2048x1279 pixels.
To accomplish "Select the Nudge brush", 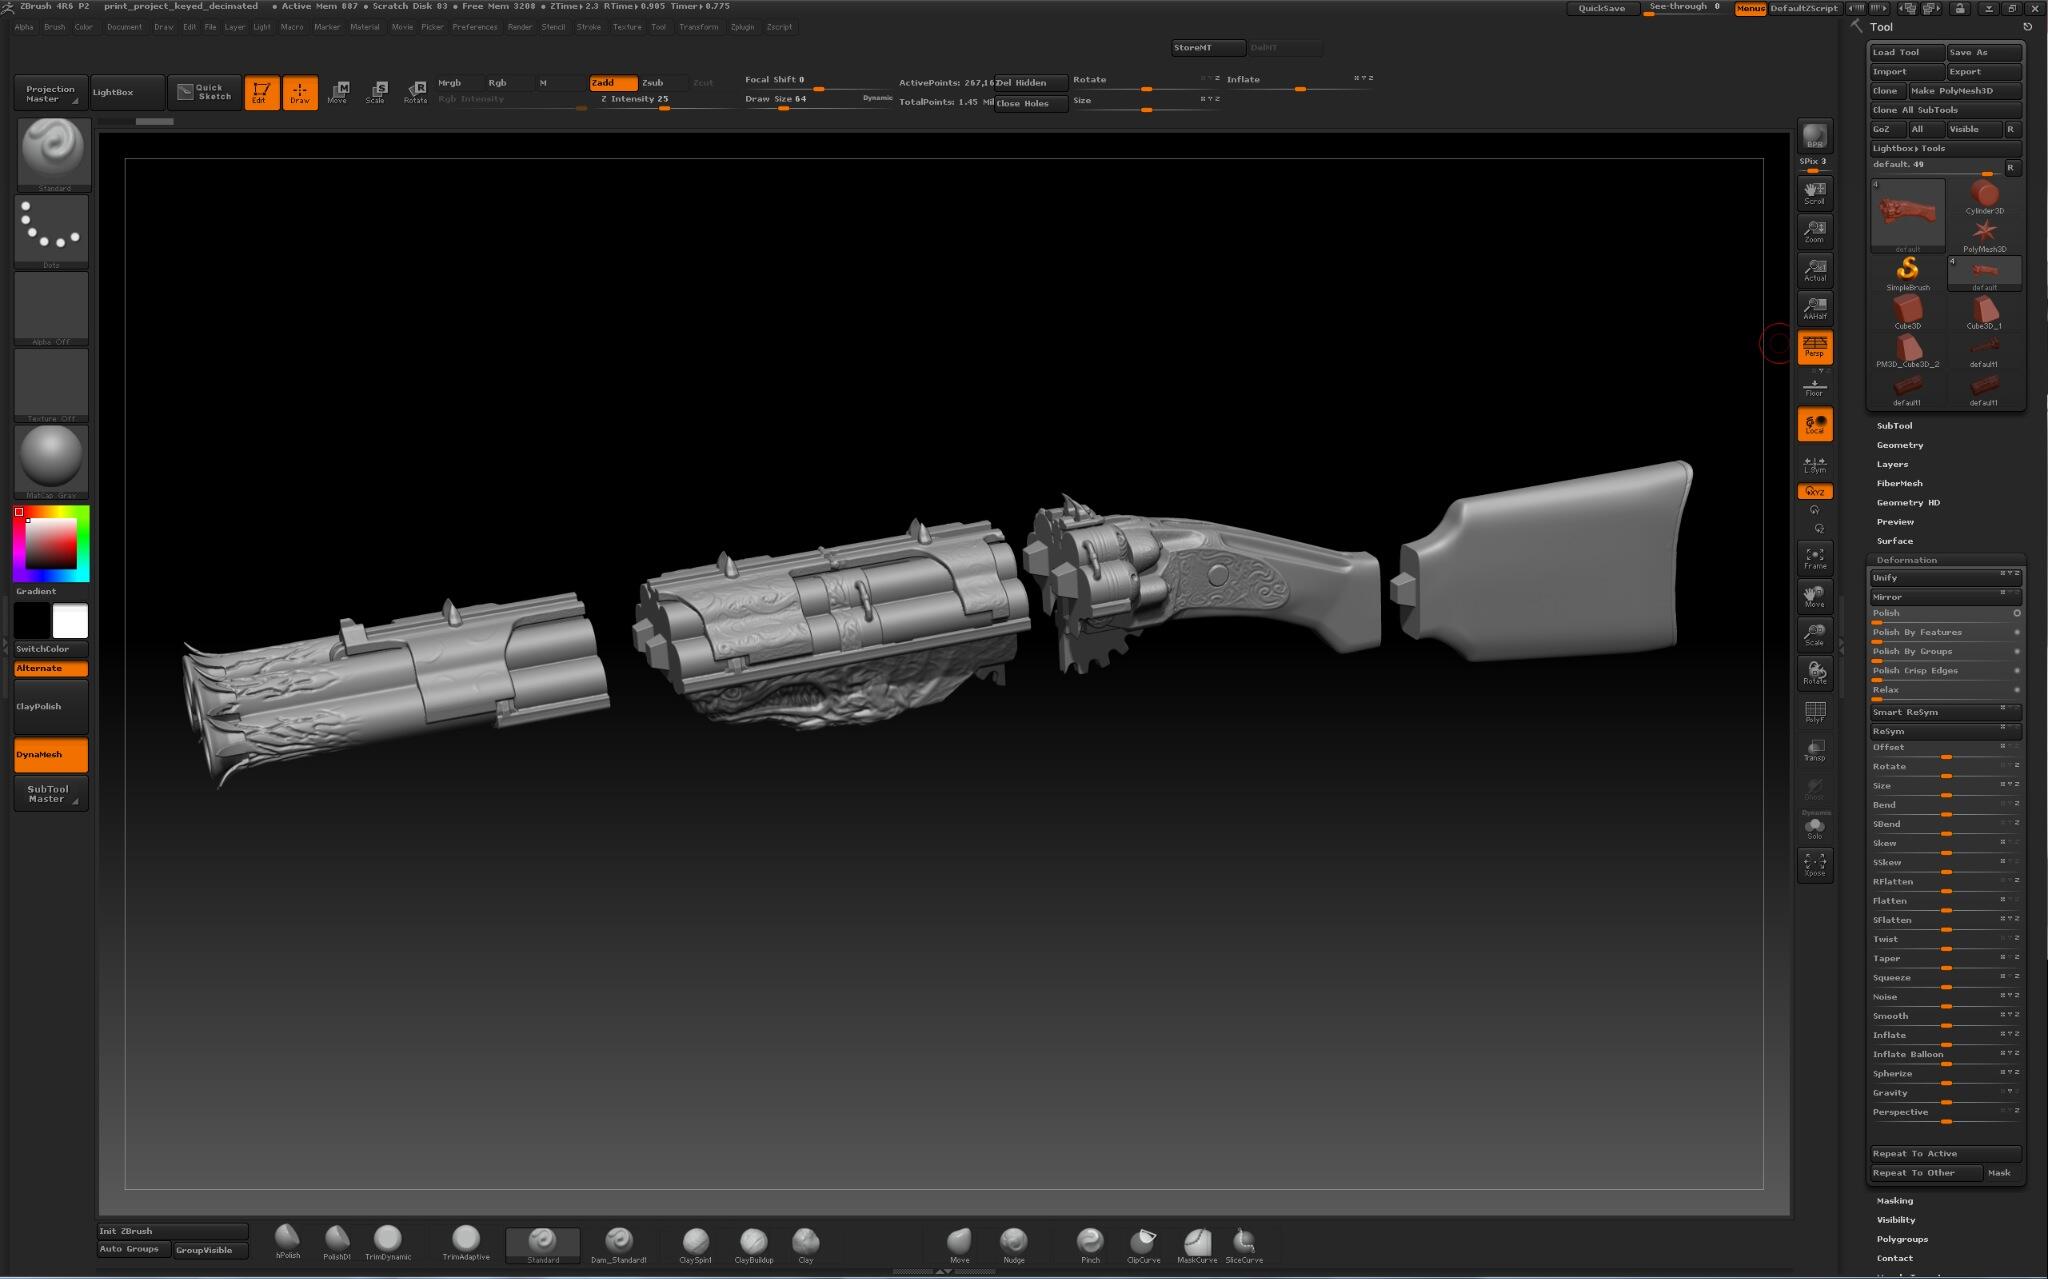I will point(1013,1243).
